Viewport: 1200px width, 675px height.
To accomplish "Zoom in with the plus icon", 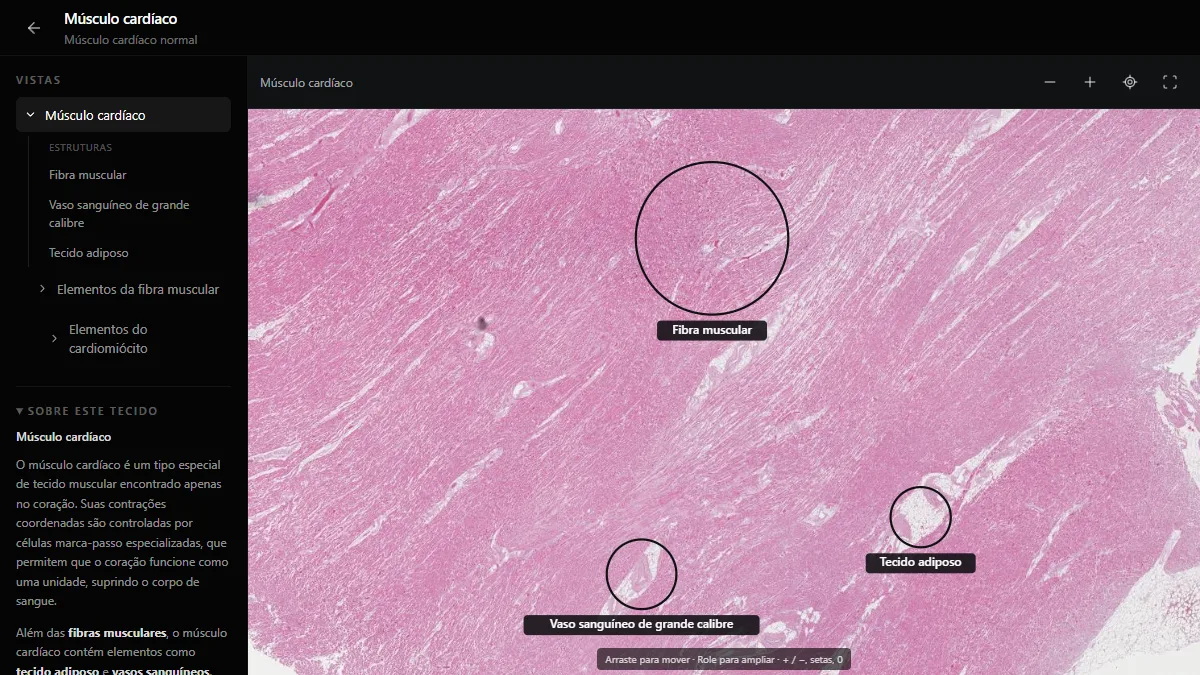I will 1090,82.
